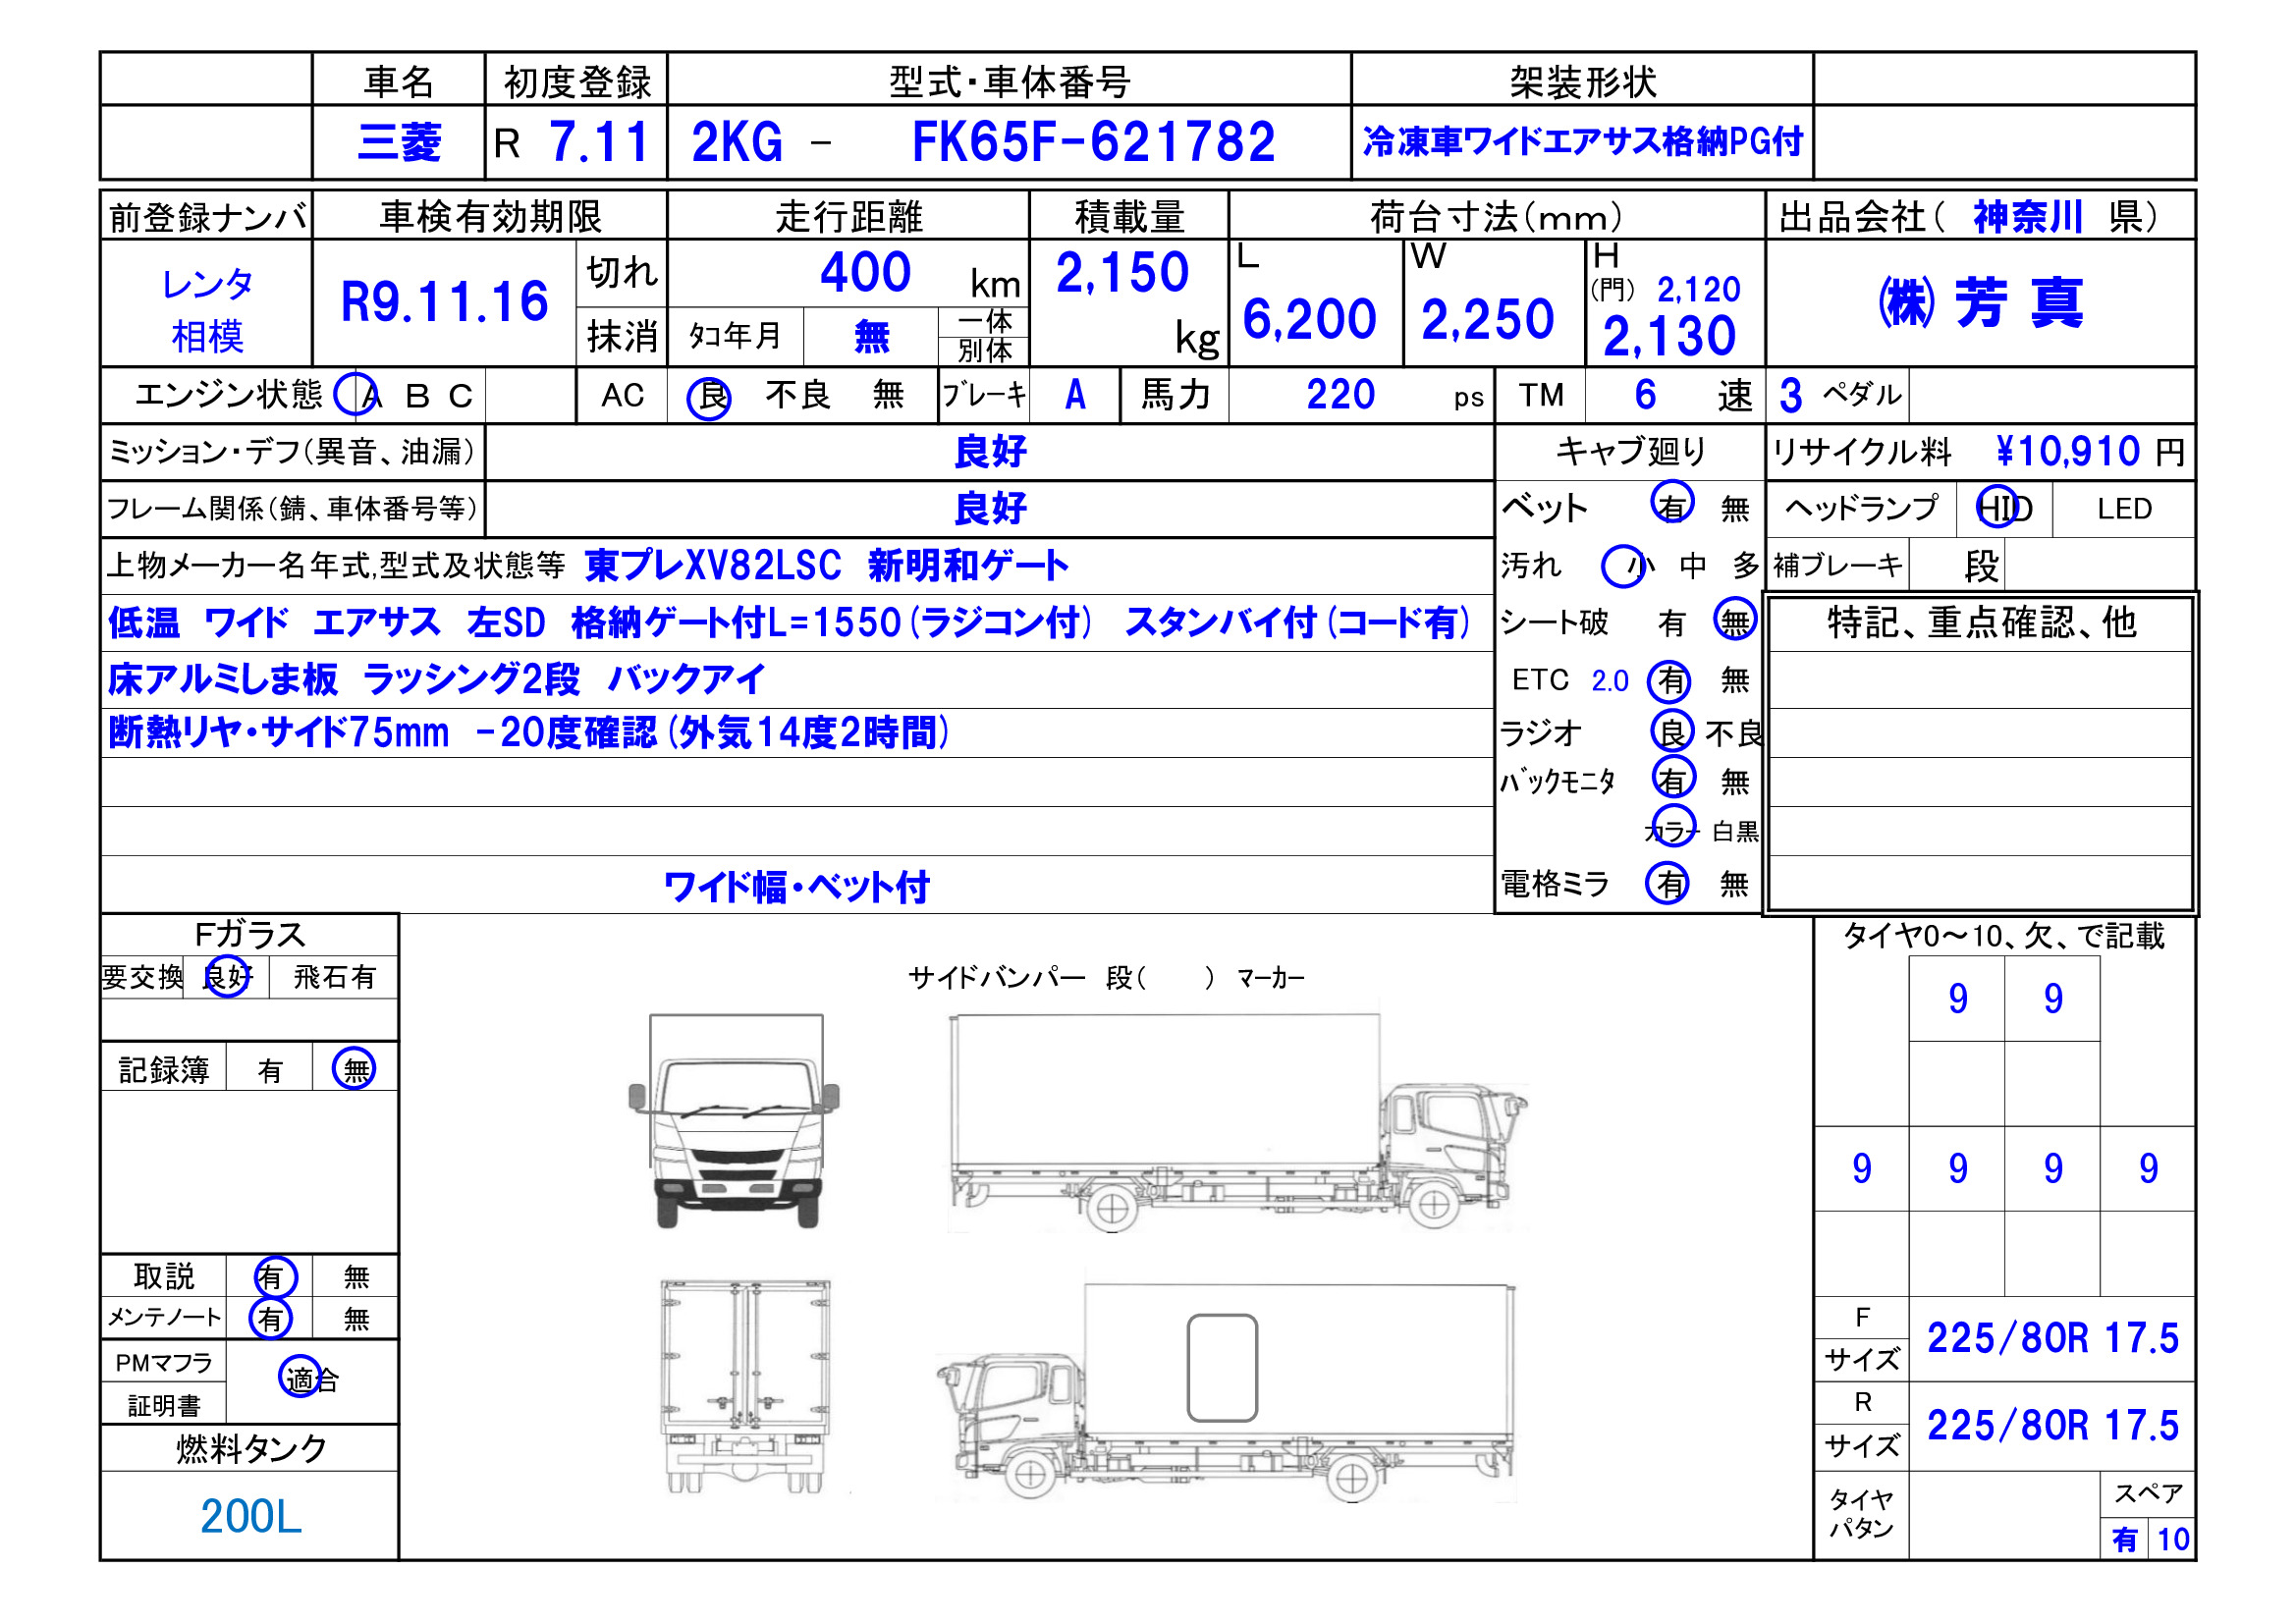Click chassis number FK65F-621782
This screenshot has height=1623, width=2296.
tap(1092, 142)
